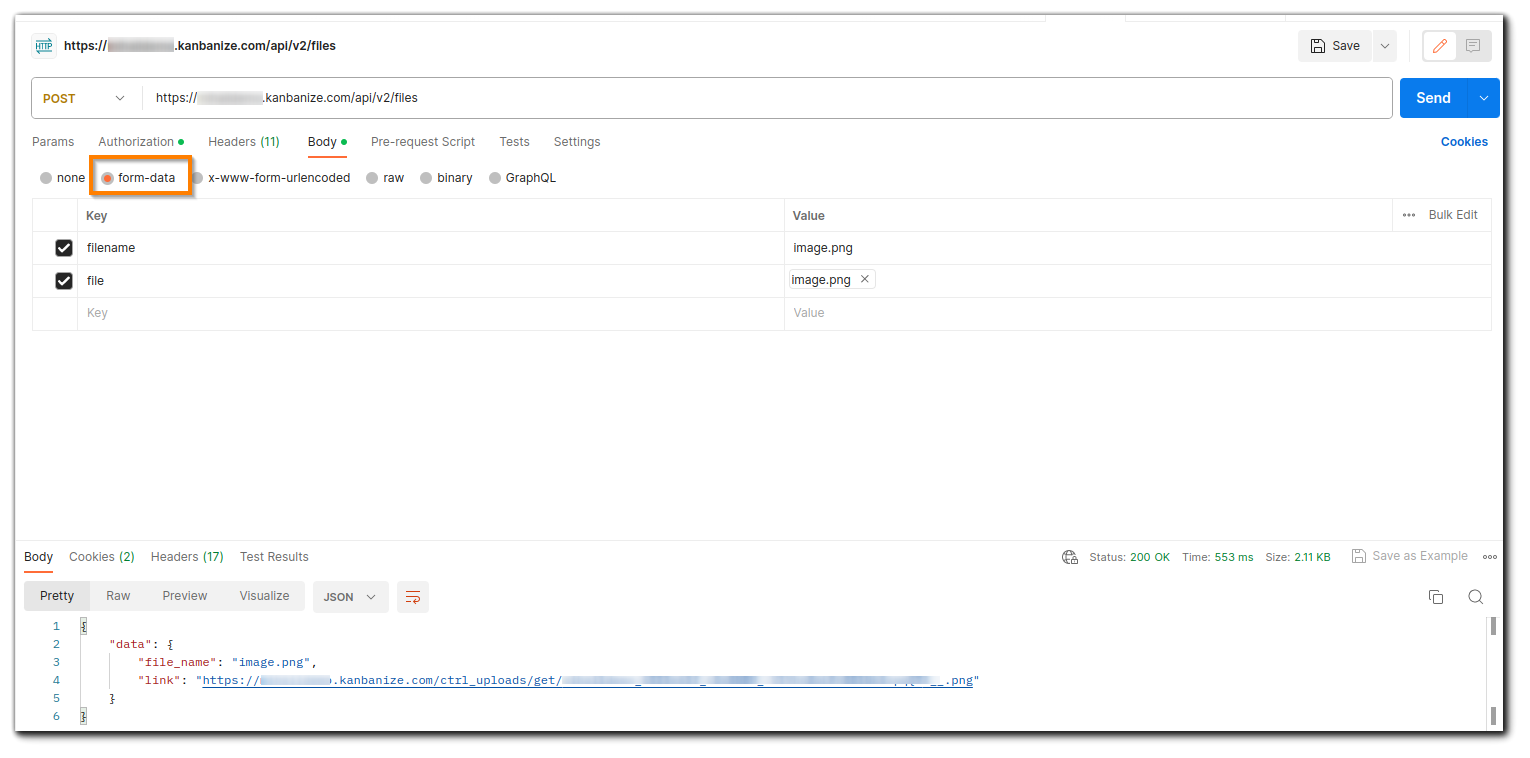Switch response view to Pretty
Viewport: 1530px width, 758px height.
click(57, 596)
